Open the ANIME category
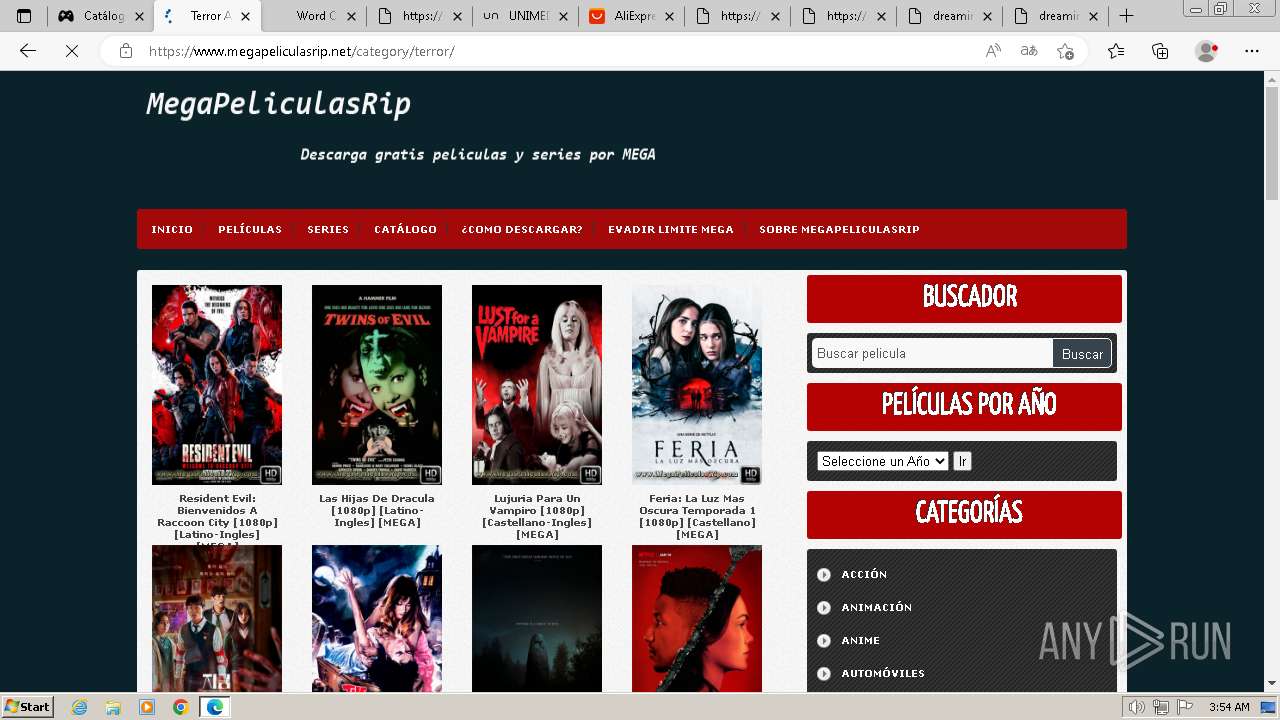 click(x=861, y=640)
